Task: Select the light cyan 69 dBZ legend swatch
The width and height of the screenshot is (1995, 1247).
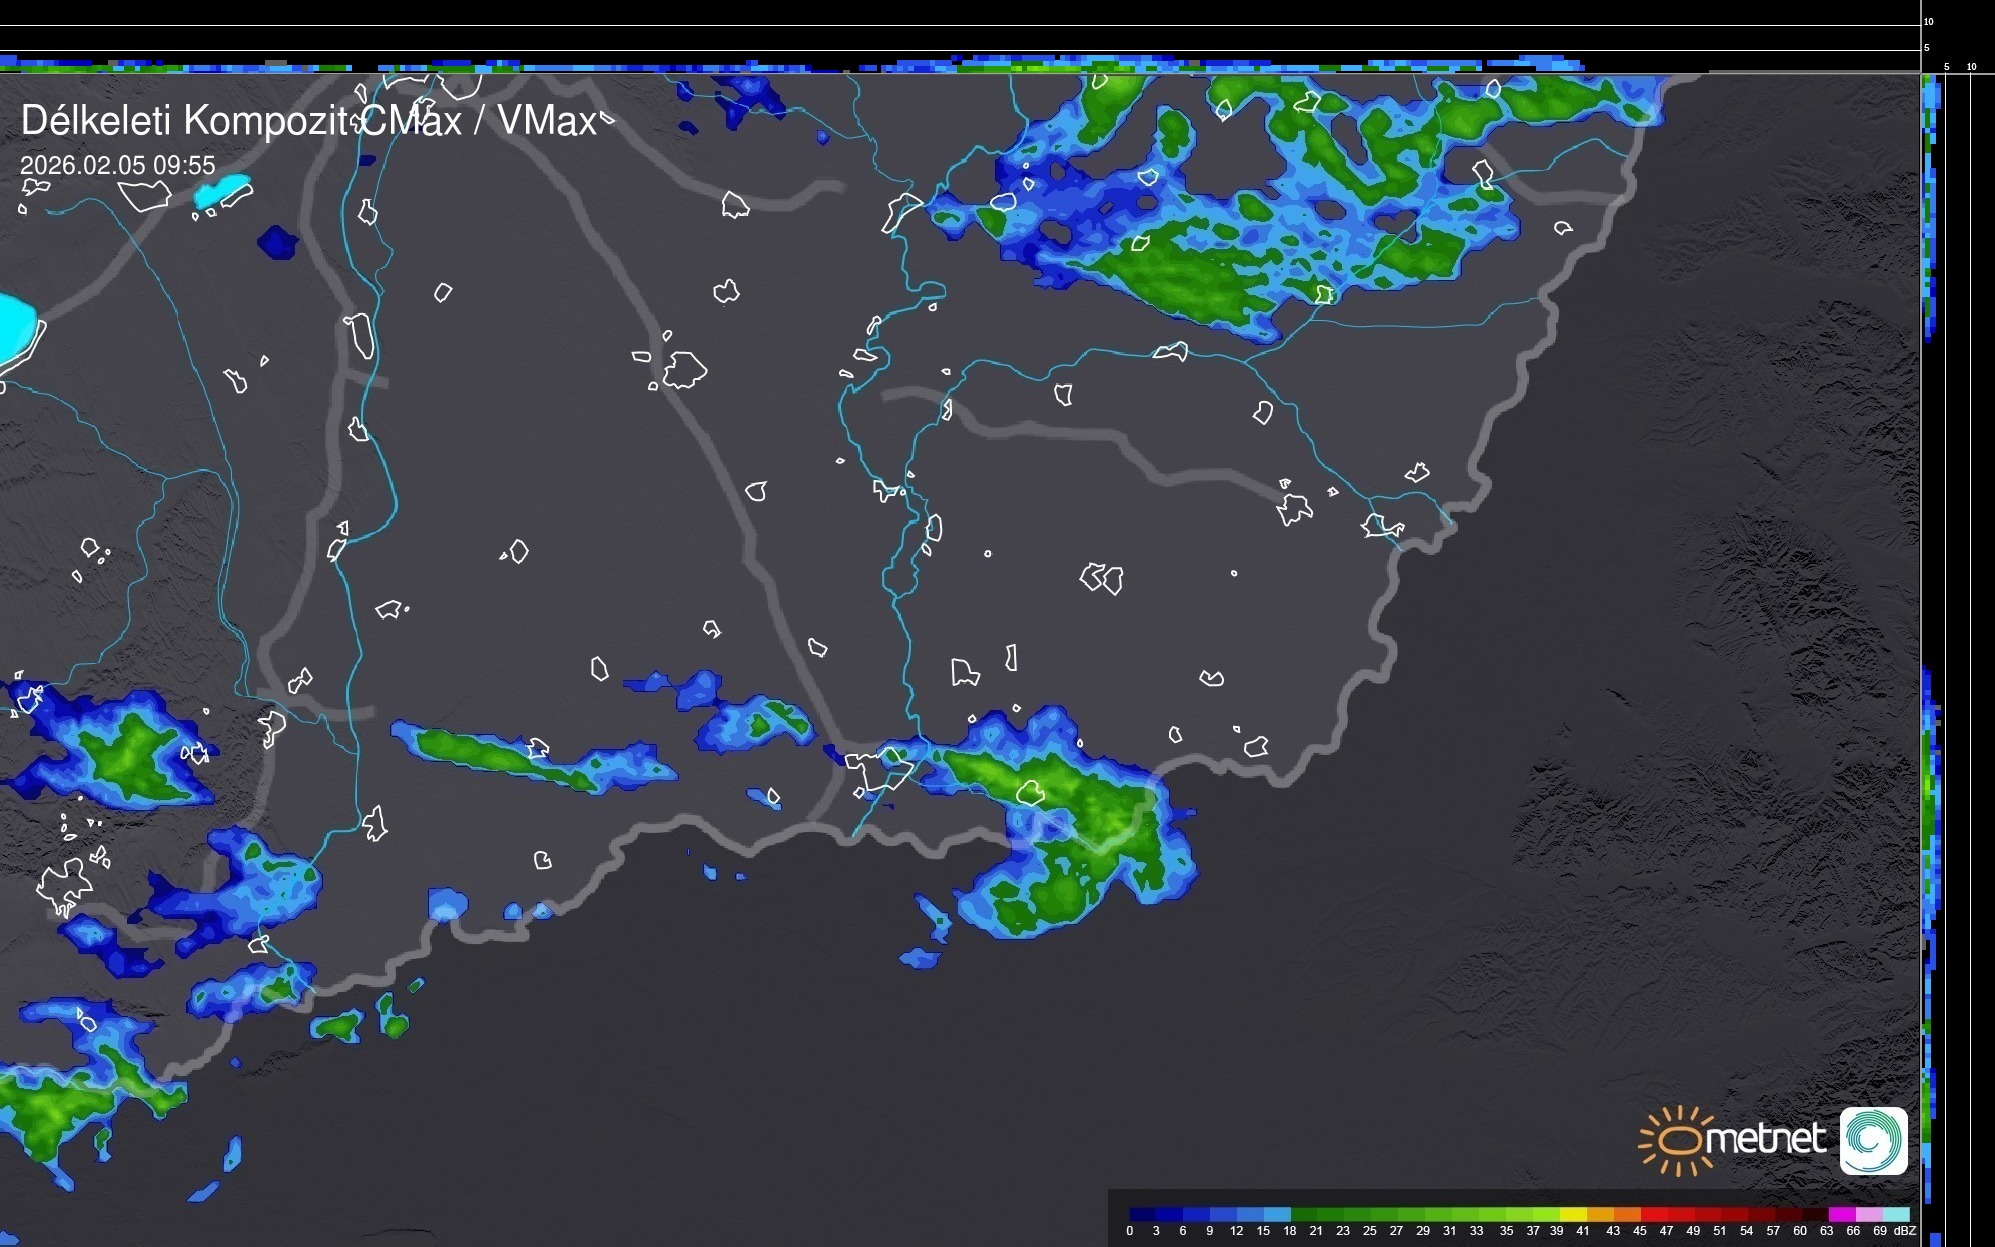Action: (x=1896, y=1214)
